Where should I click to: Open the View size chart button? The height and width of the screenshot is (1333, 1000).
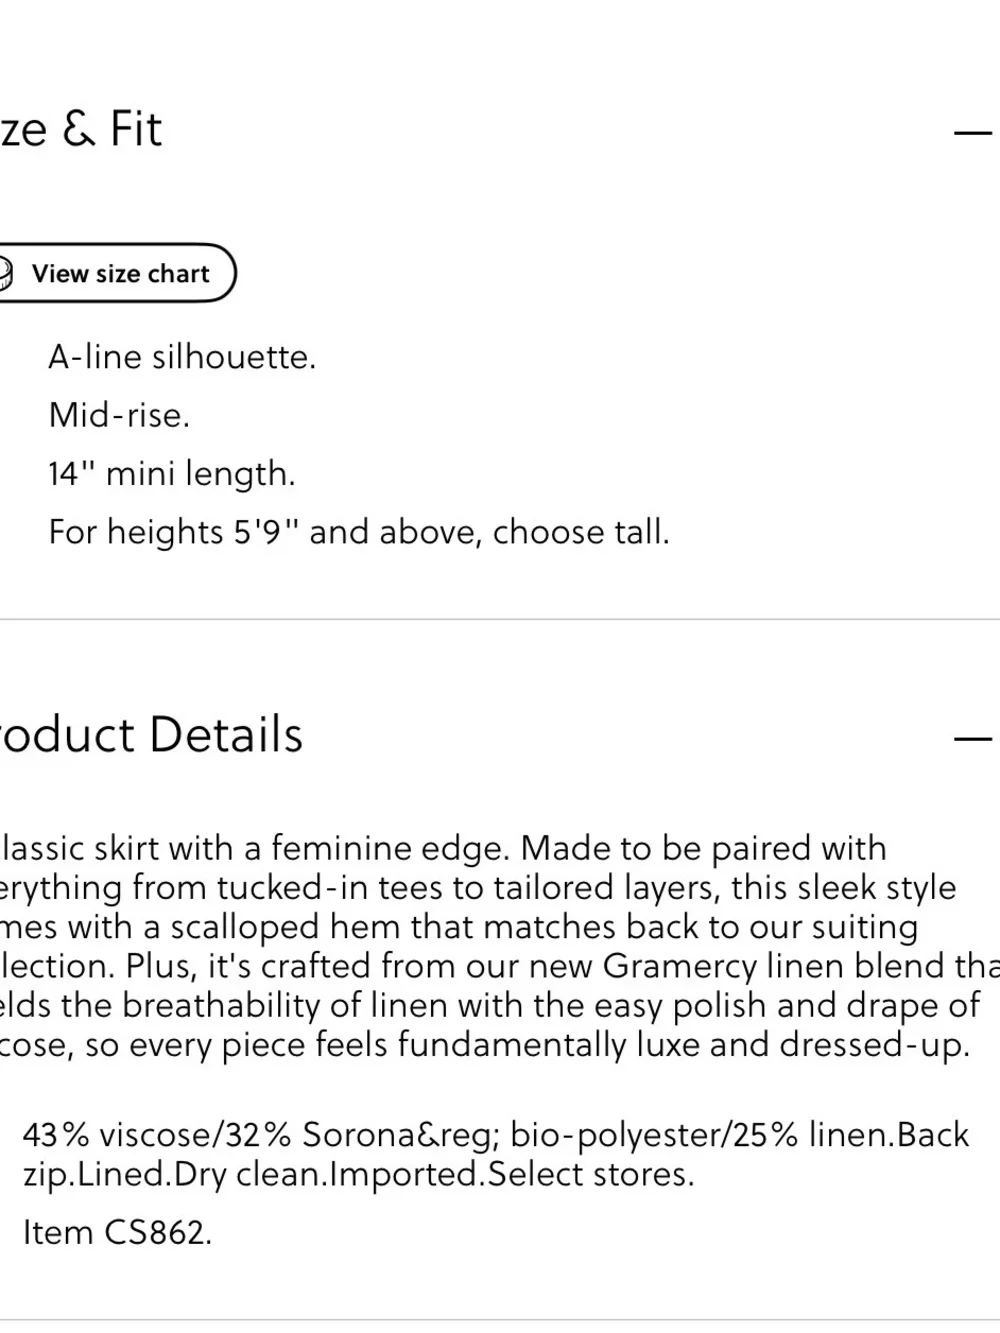click(x=116, y=273)
